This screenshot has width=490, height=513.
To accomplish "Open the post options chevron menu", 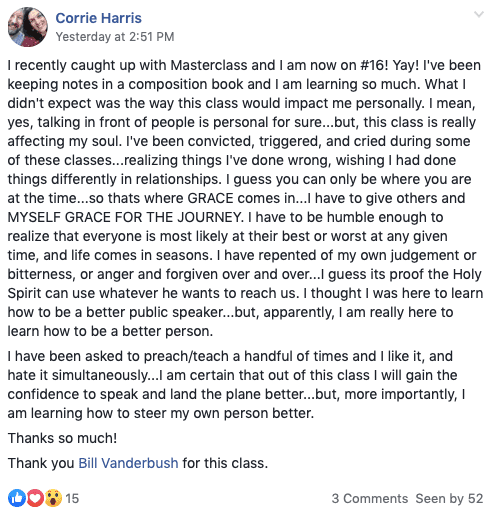I will 479,14.
